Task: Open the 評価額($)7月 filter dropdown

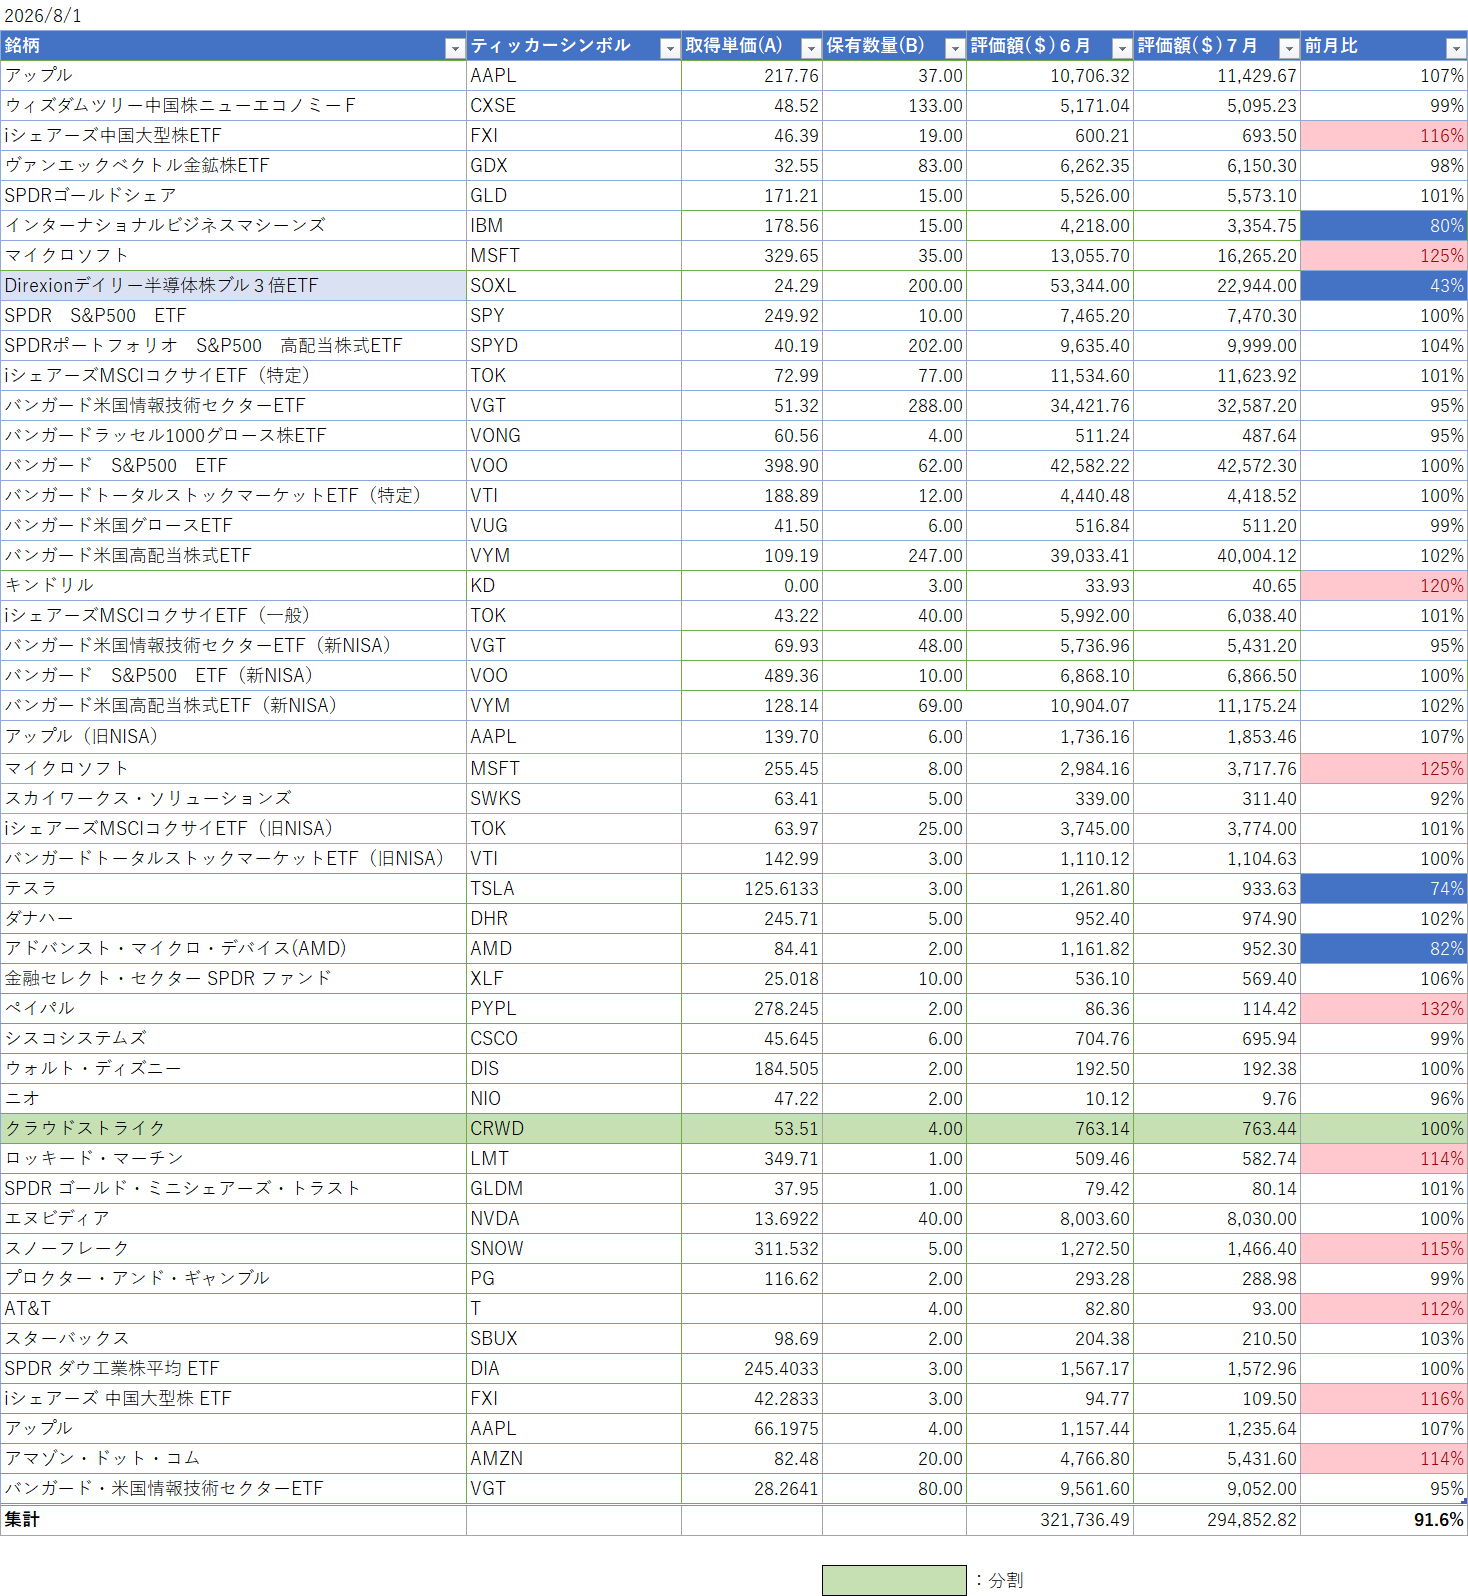Action: 1289,48
